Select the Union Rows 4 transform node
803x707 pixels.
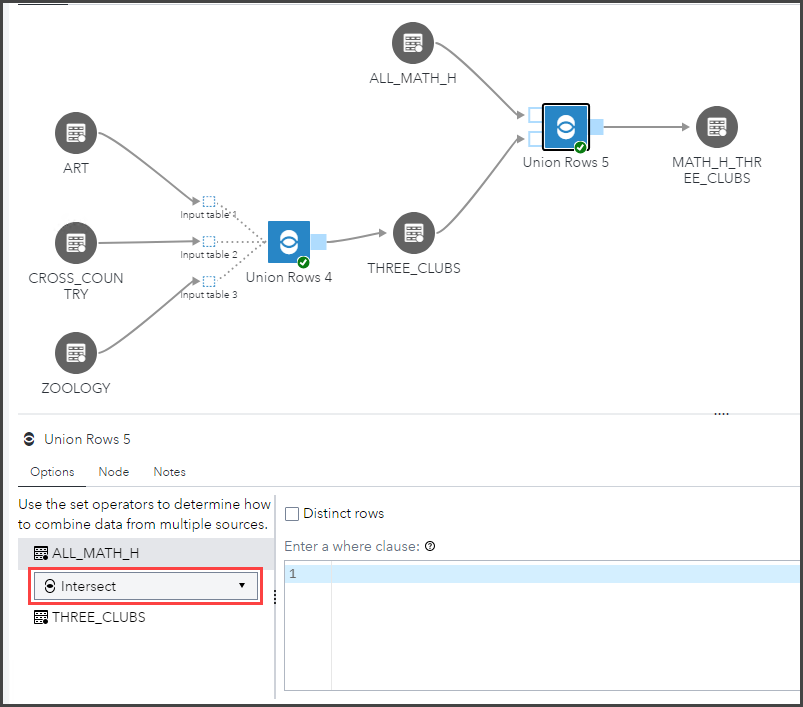[288, 241]
